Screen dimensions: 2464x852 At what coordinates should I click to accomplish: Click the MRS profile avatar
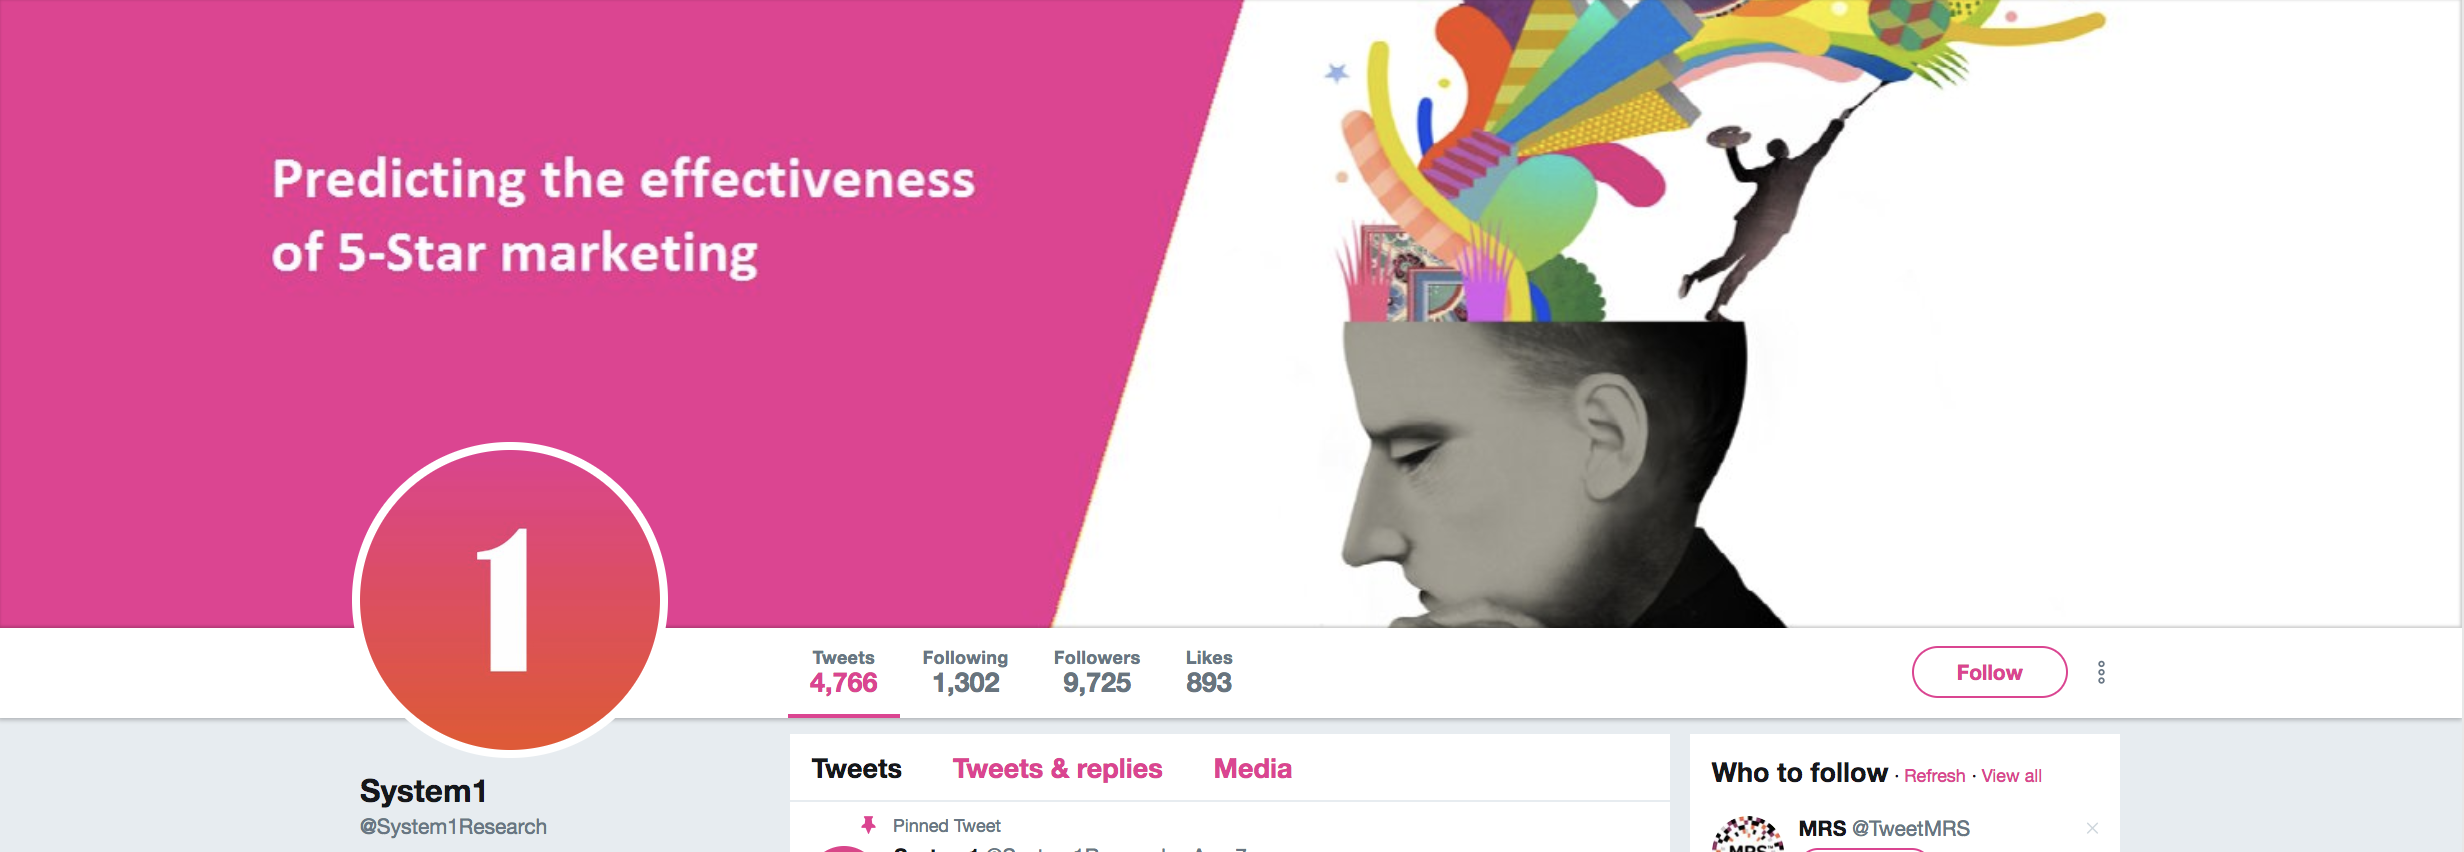point(1747,834)
